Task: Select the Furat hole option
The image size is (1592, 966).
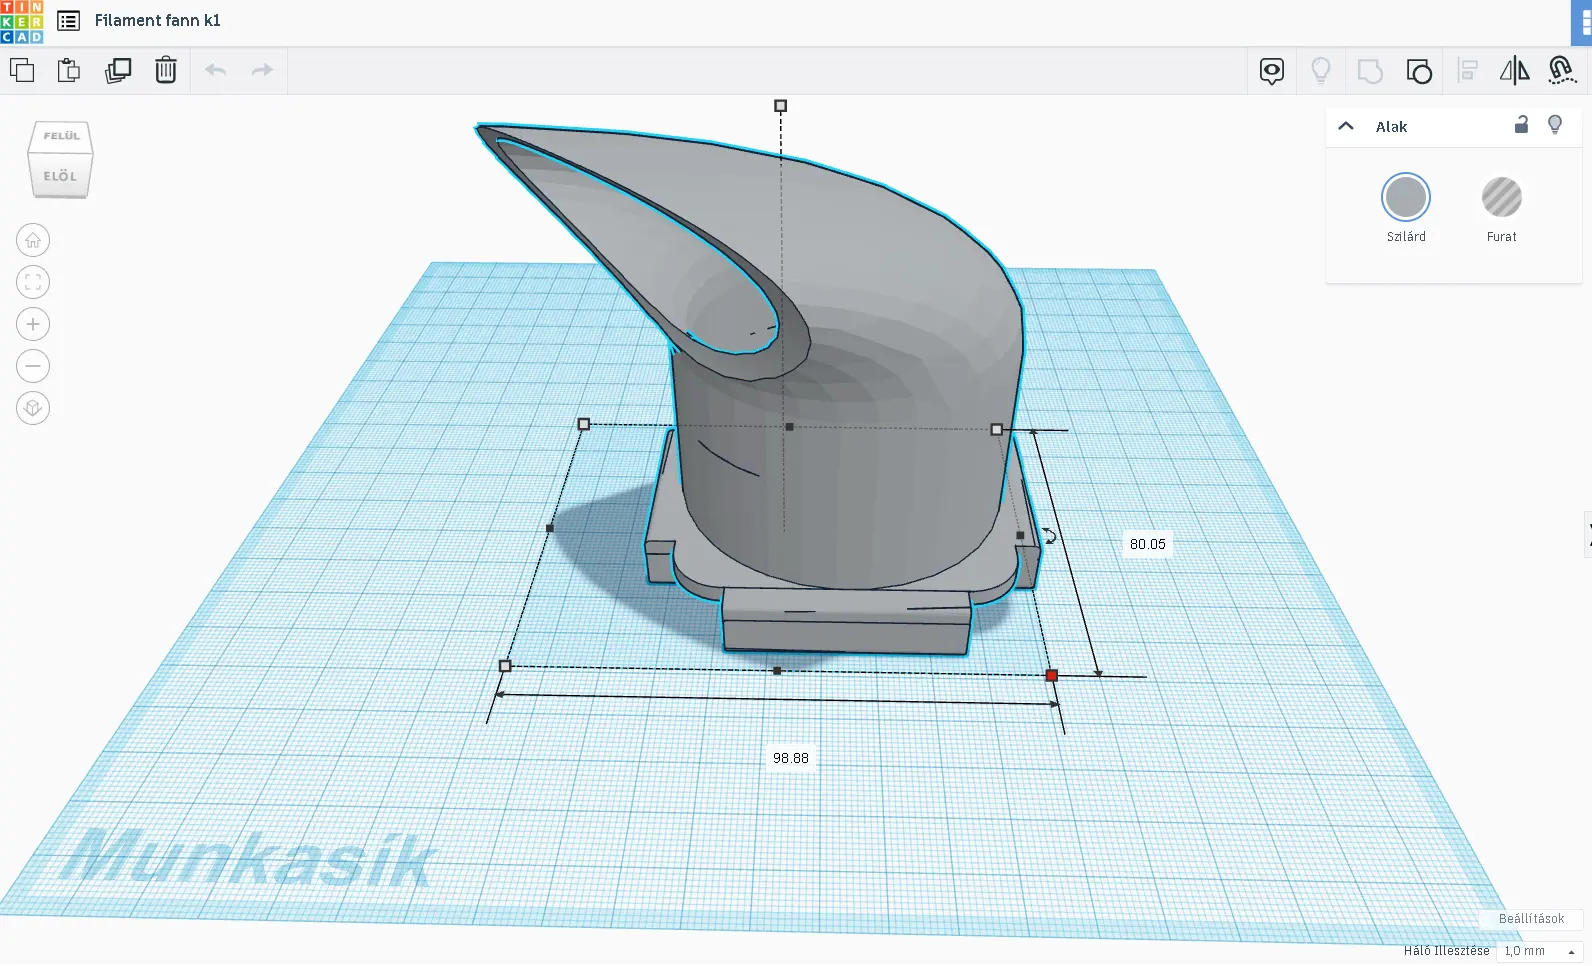Action: click(1501, 197)
